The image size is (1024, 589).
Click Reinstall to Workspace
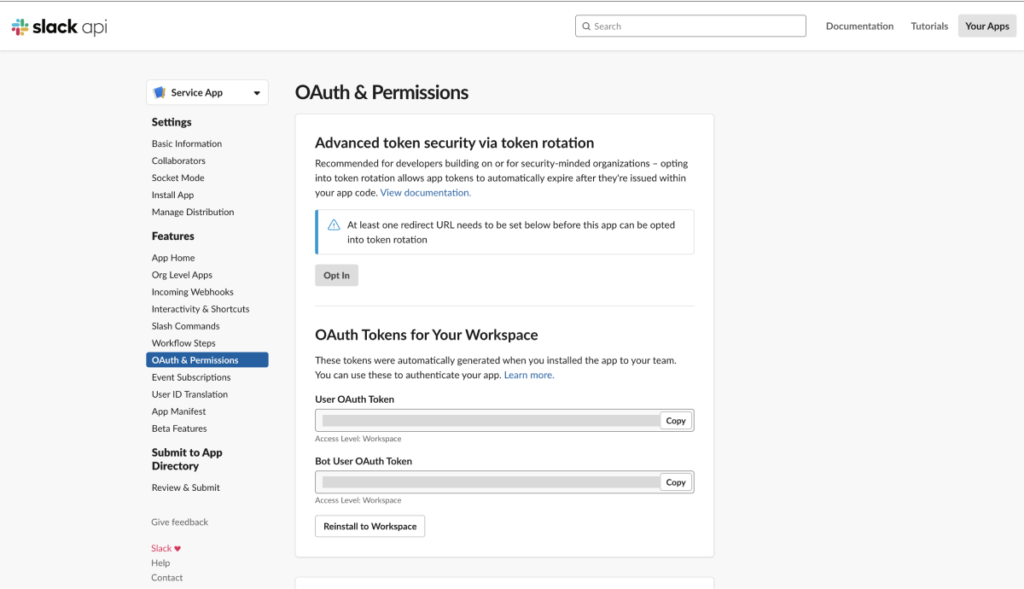coord(370,526)
